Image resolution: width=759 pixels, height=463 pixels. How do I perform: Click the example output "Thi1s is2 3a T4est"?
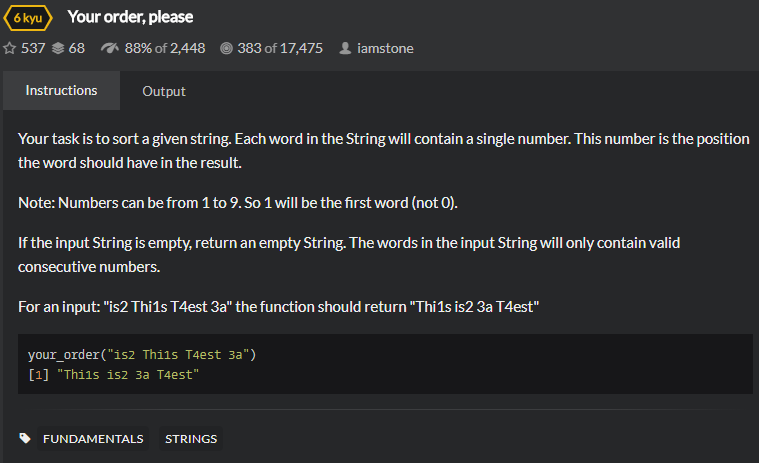pyautogui.click(x=130, y=373)
